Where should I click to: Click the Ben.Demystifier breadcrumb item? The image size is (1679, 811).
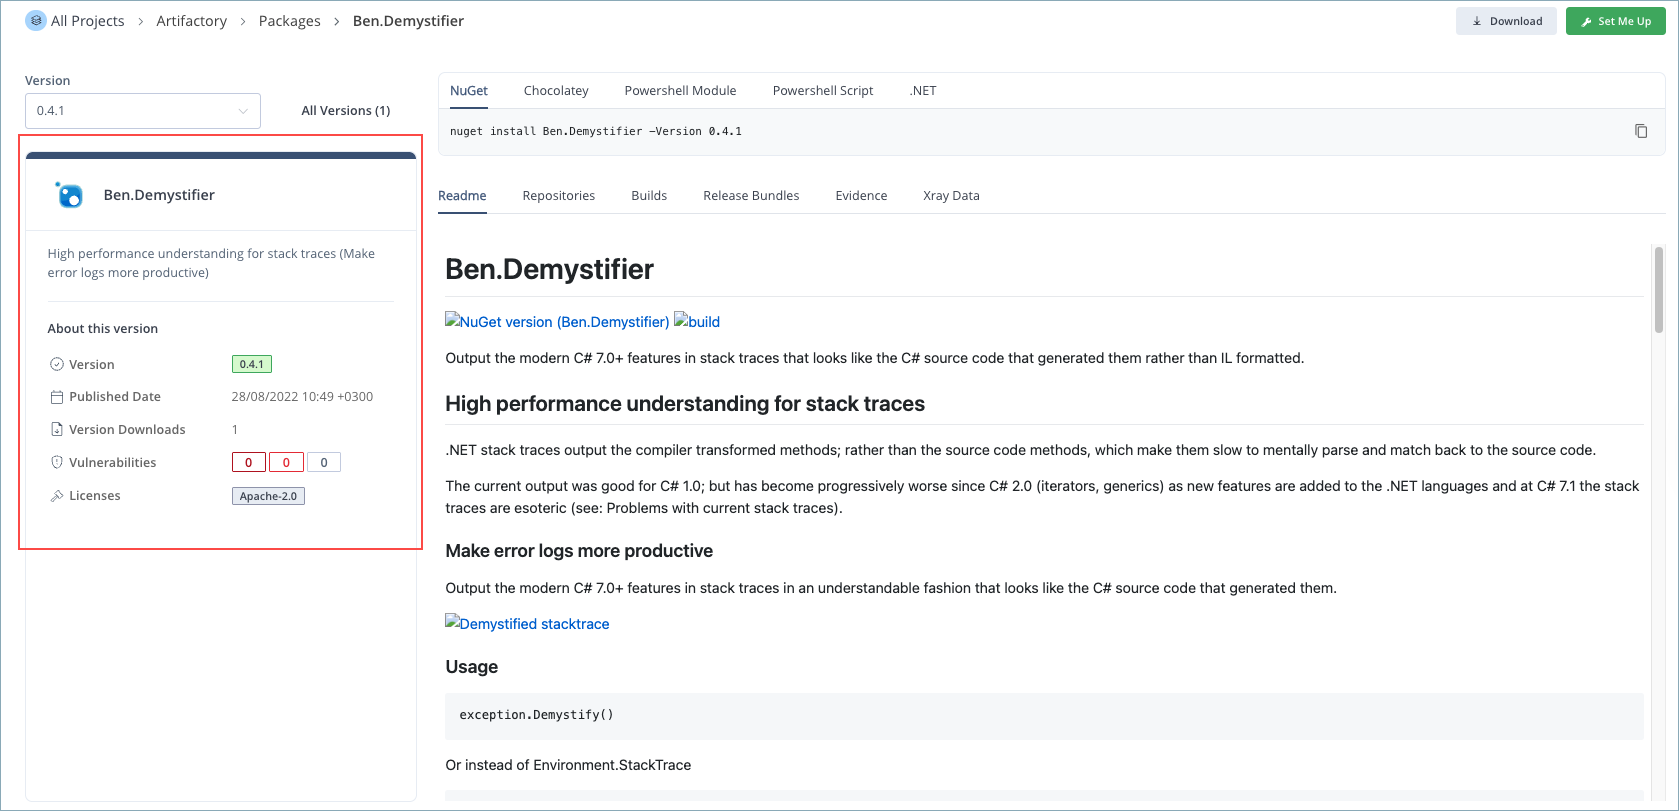pyautogui.click(x=408, y=21)
